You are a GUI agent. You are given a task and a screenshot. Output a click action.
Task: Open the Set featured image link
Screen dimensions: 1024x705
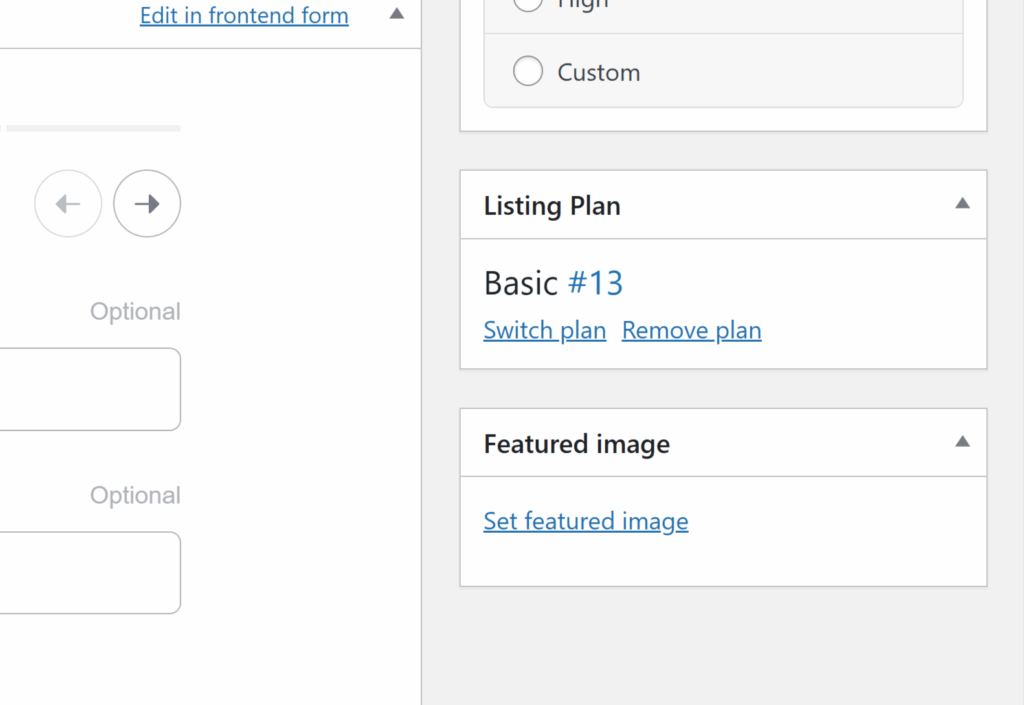coord(585,522)
